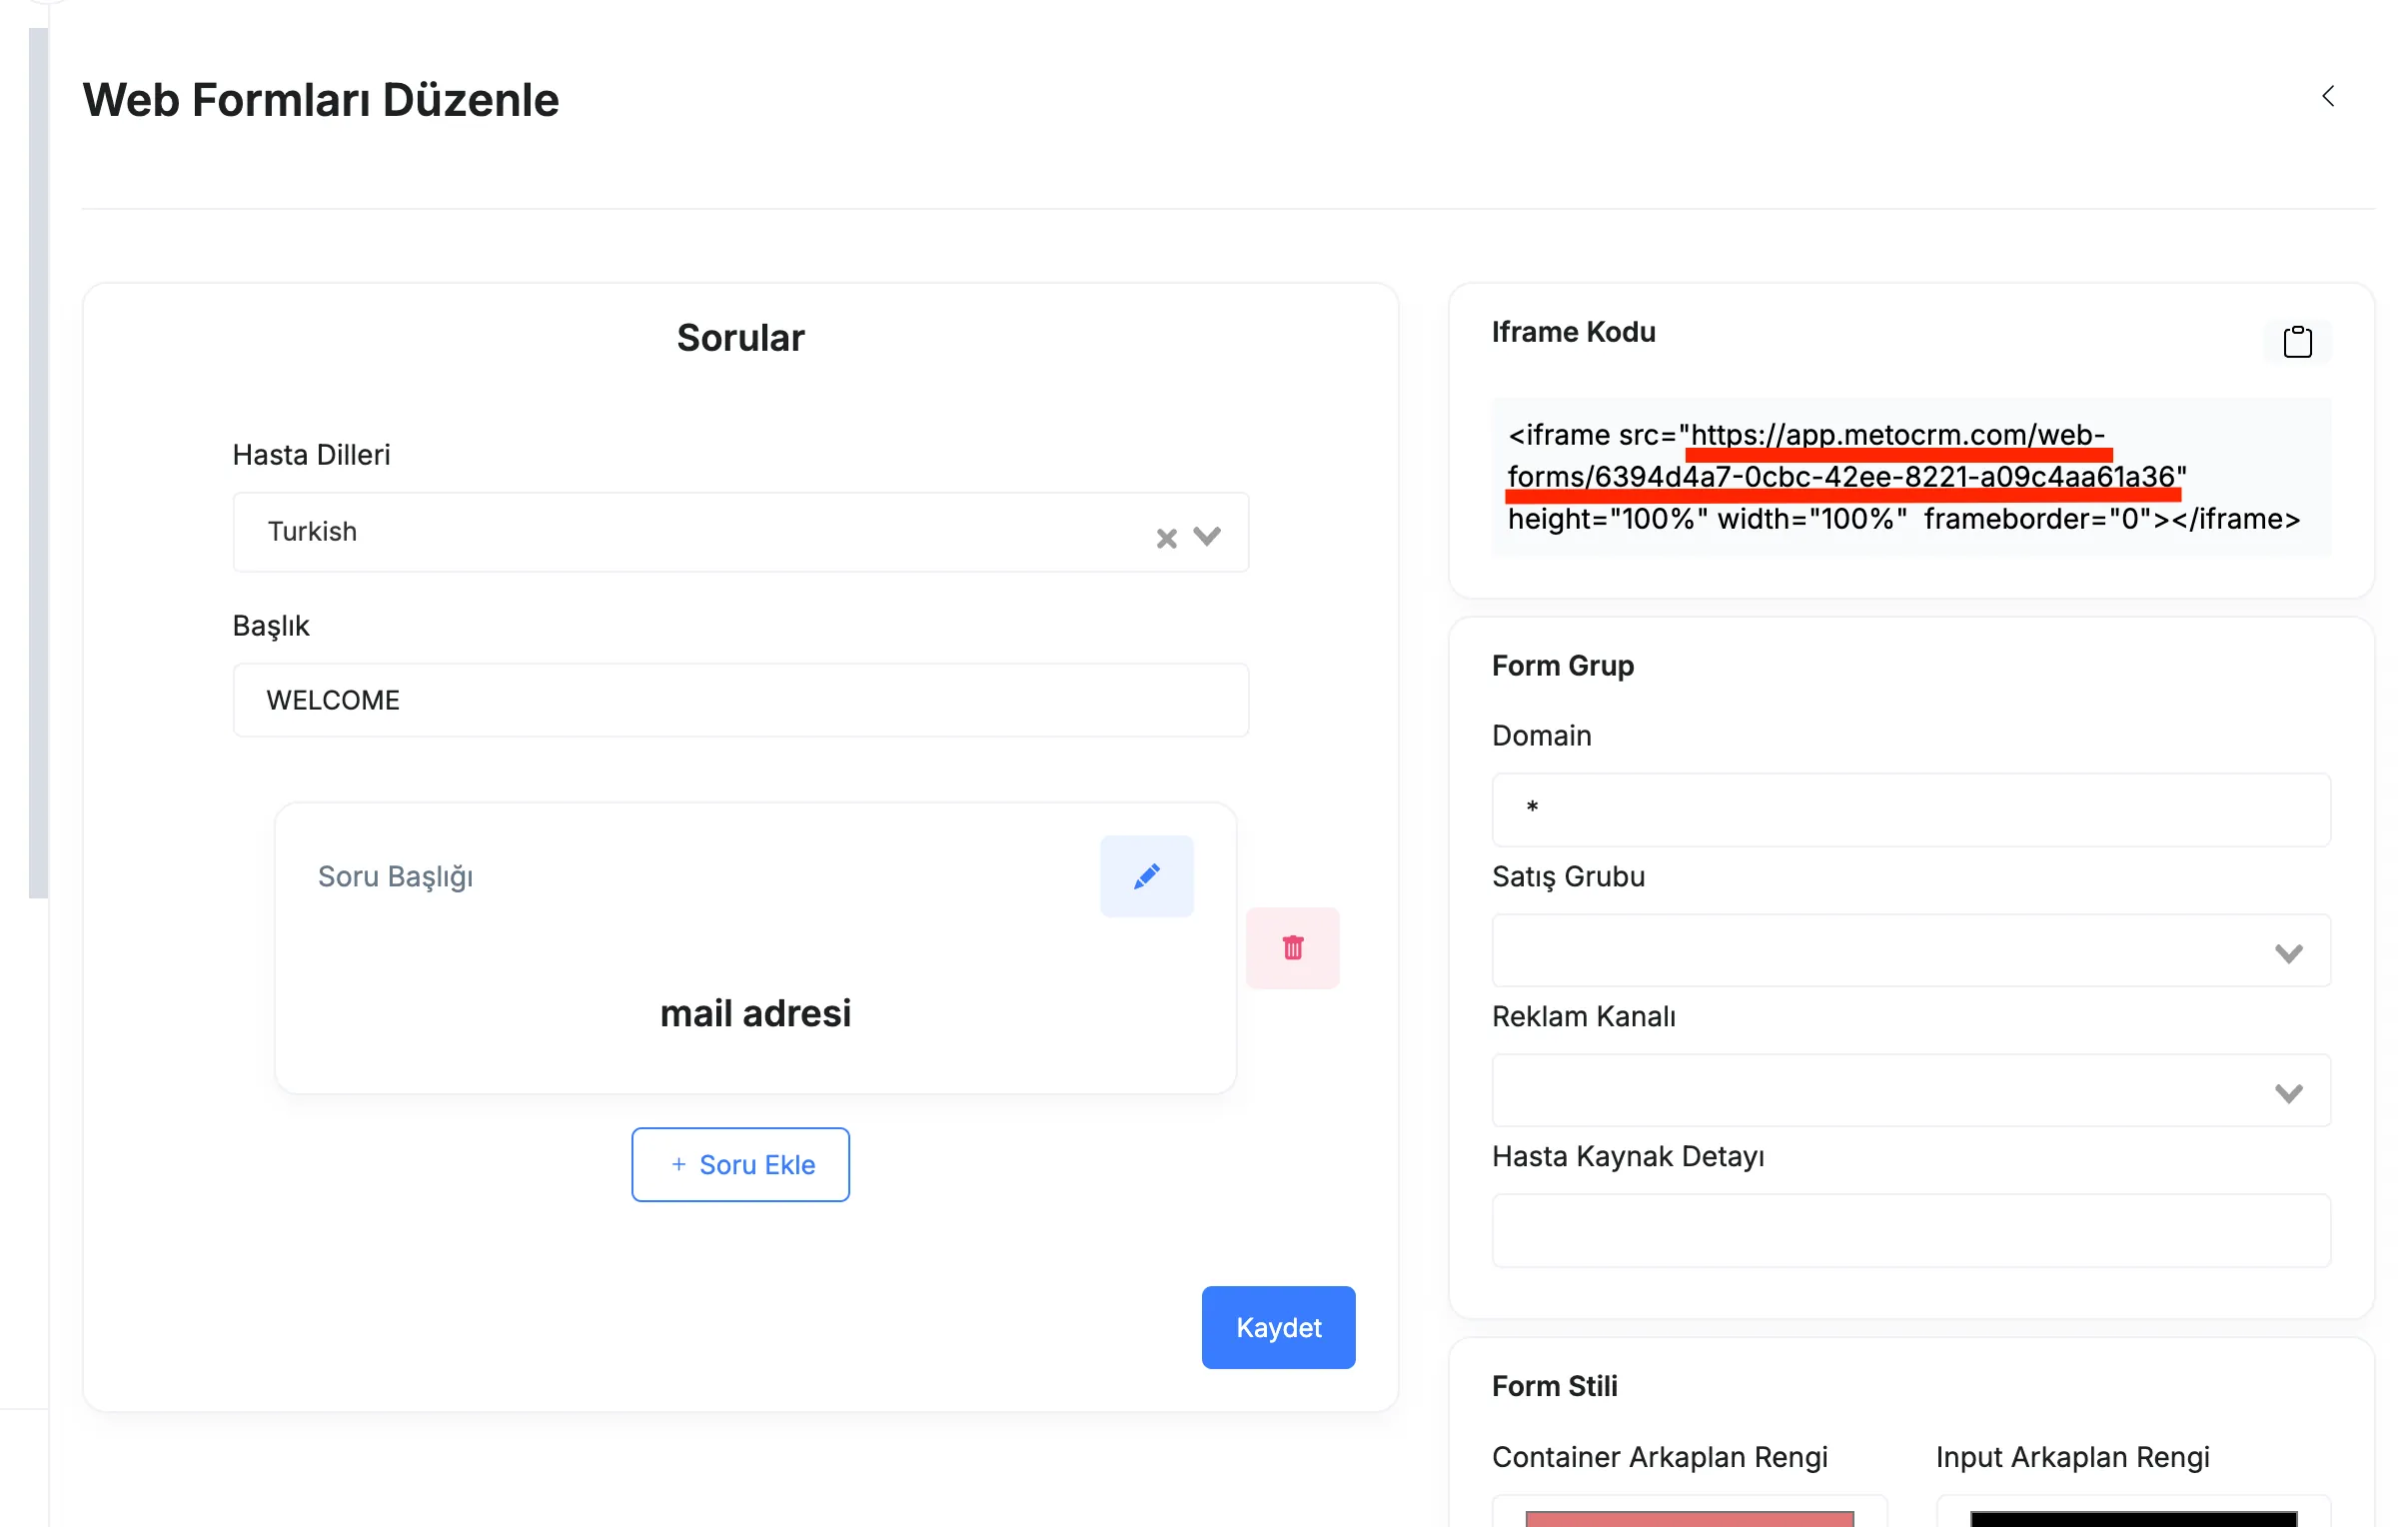Select the mail adresi question card
Viewport: 2408px width, 1527px height.
tap(755, 947)
